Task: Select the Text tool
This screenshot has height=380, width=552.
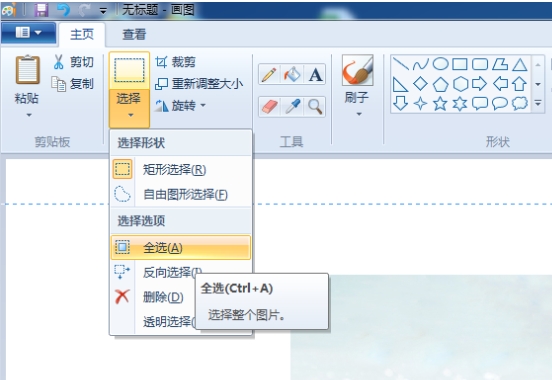Action: click(315, 74)
